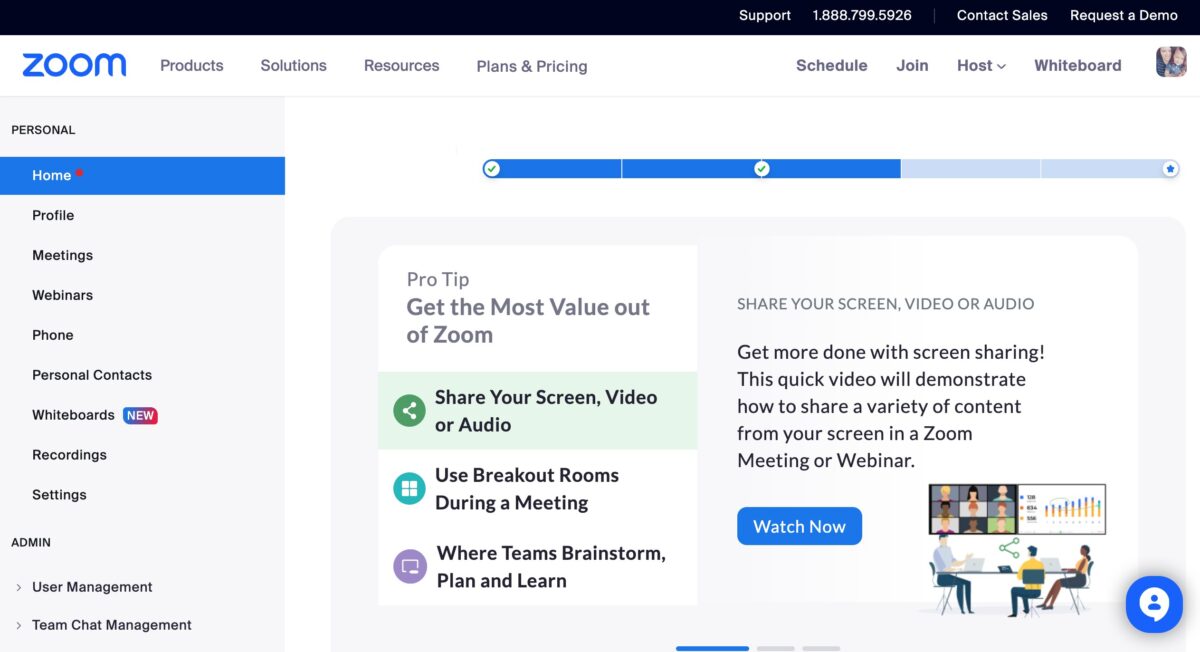Click the first checkmark on progress bar
The width and height of the screenshot is (1200, 652).
click(x=491, y=169)
